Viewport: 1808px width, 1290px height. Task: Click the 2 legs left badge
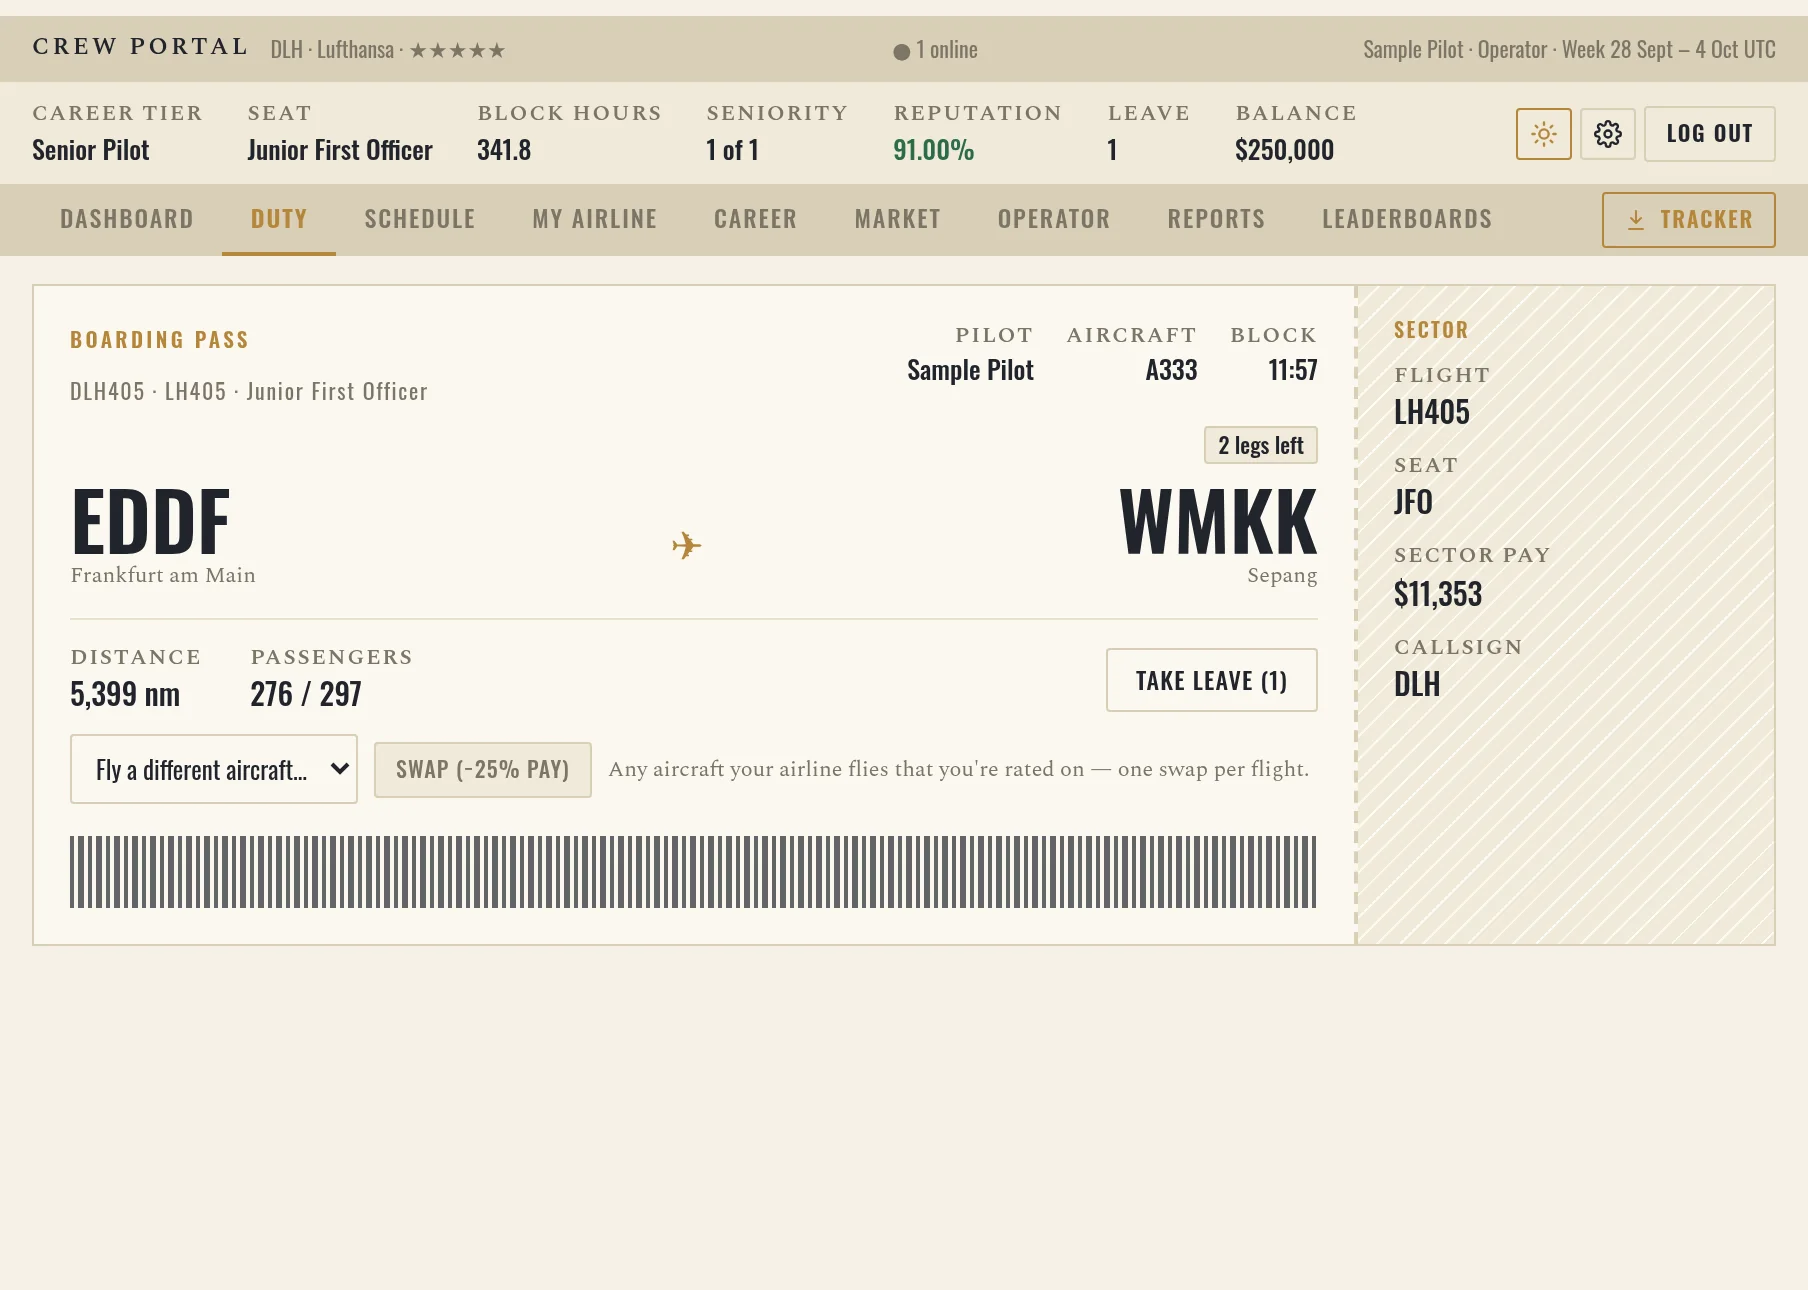[1261, 445]
